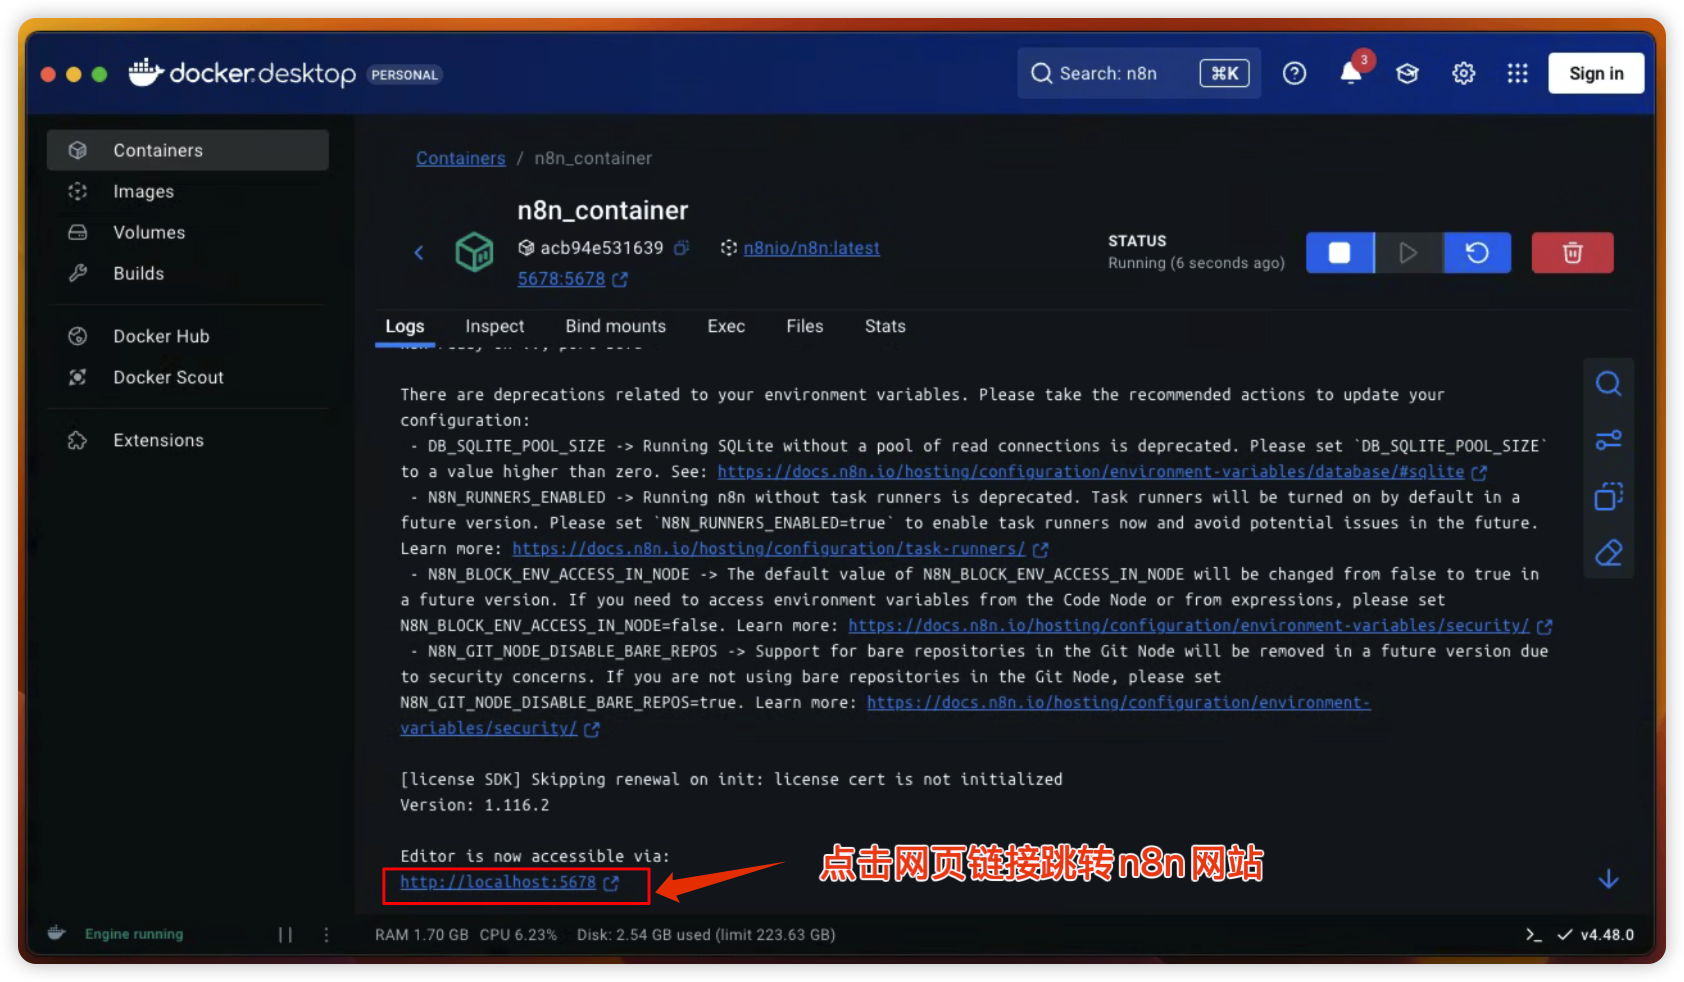Click the Engine running whale status icon
Viewport: 1684px width, 982px height.
[57, 933]
